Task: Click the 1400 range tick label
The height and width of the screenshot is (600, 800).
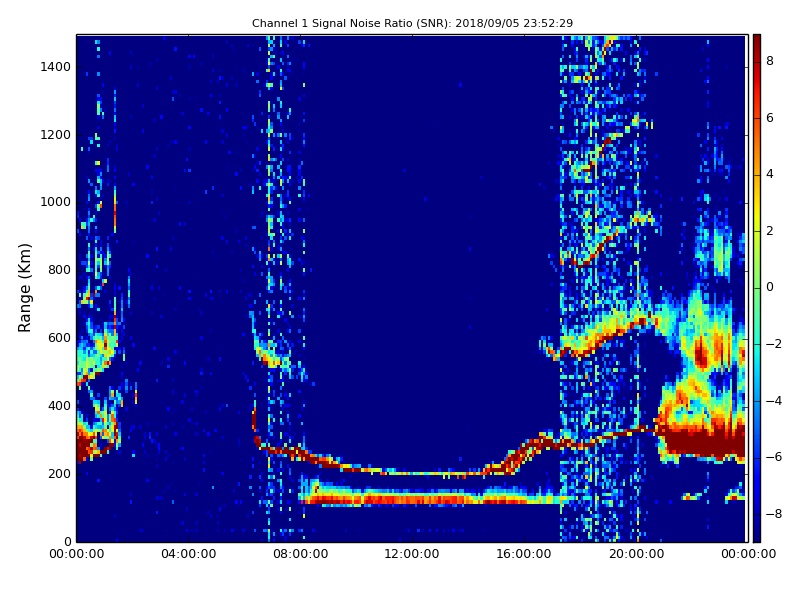Action: click(x=56, y=67)
